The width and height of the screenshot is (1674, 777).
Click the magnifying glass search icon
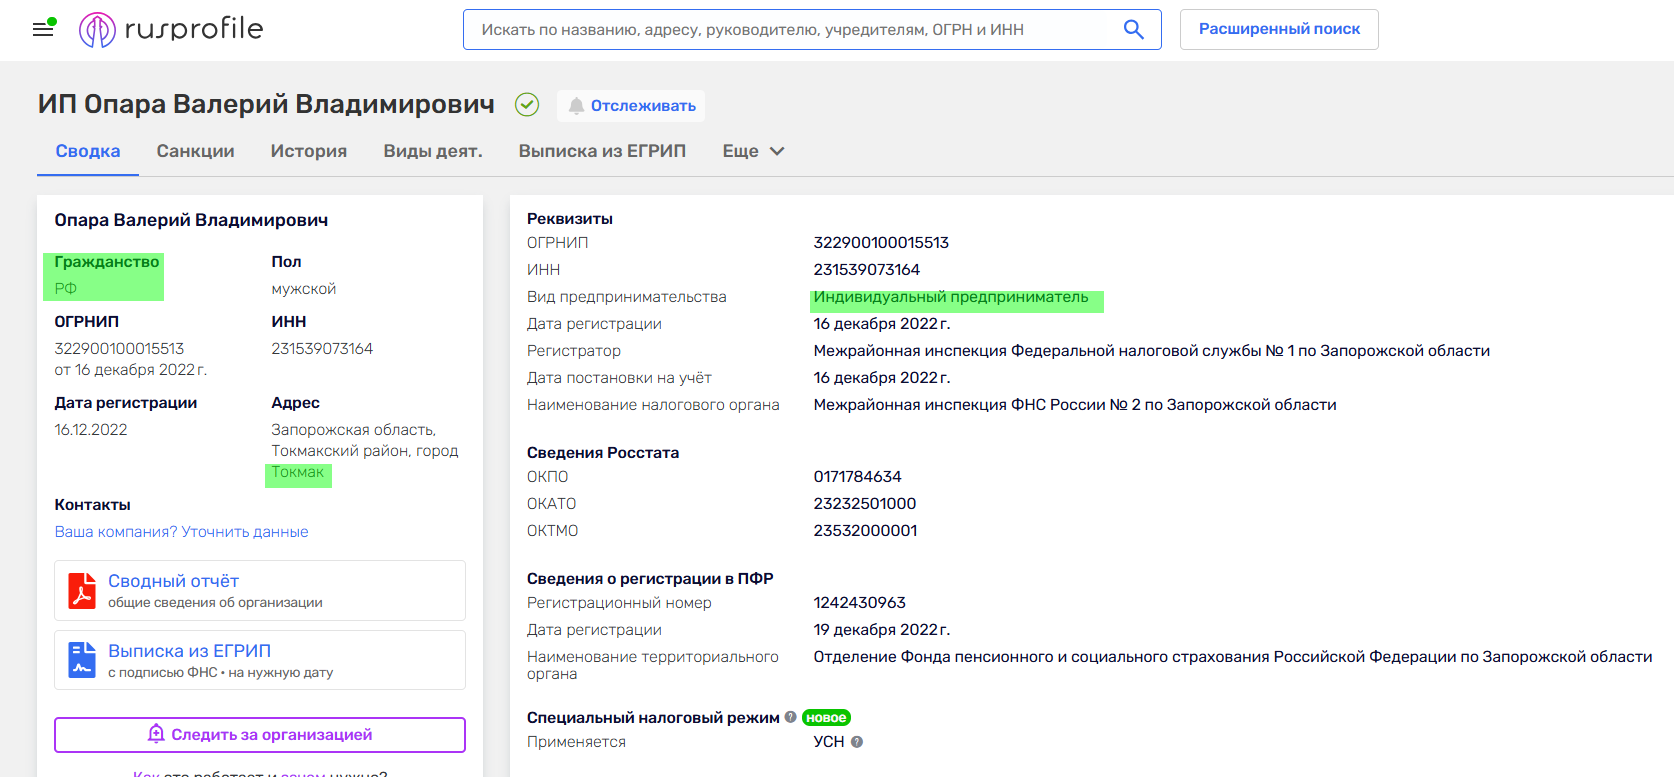1133,30
